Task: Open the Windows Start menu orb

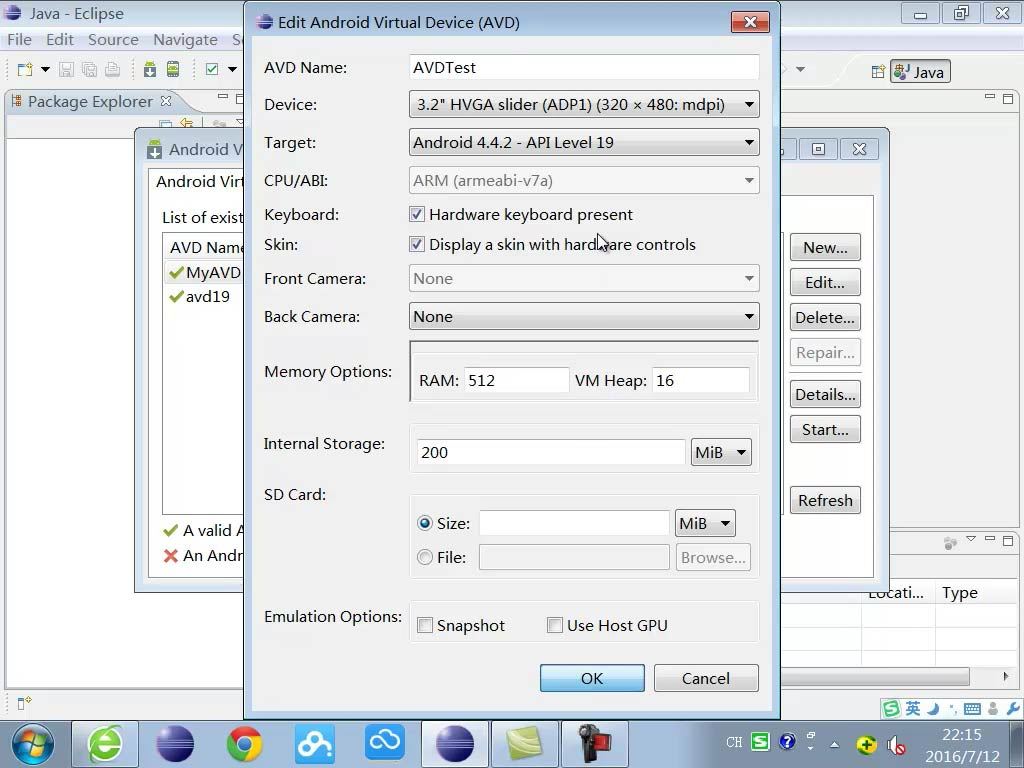Action: pos(33,744)
